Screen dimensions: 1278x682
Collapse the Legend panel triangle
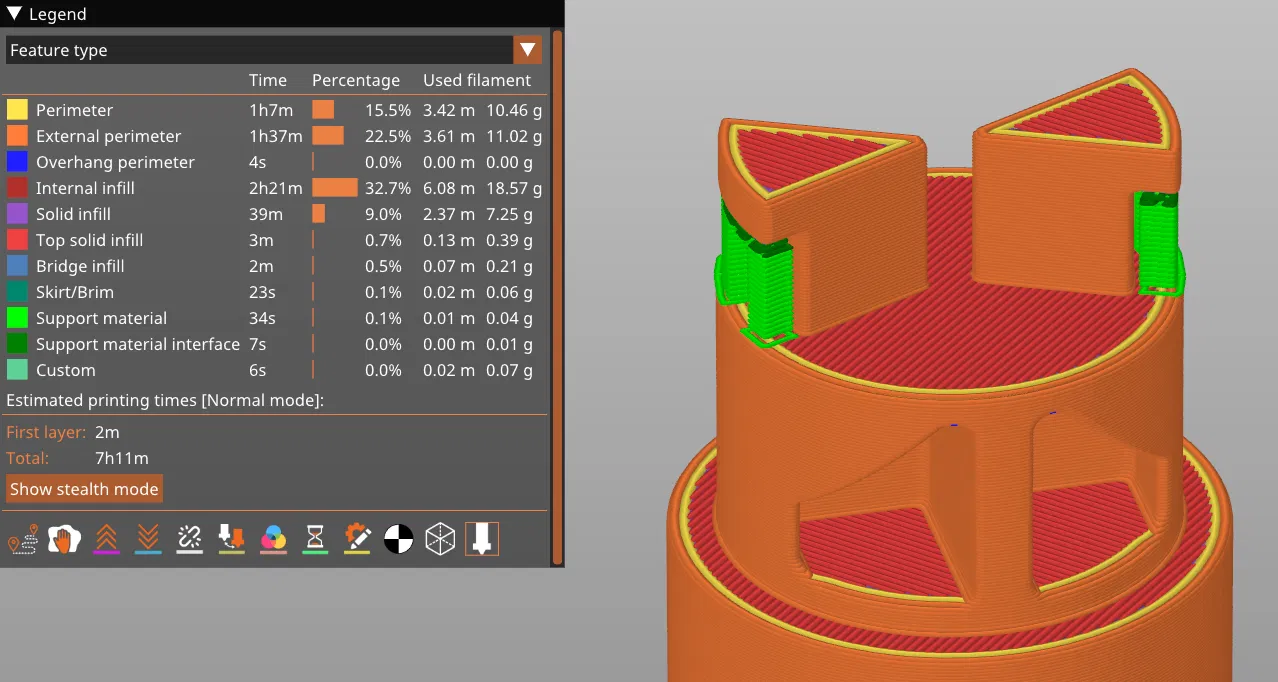(x=14, y=14)
